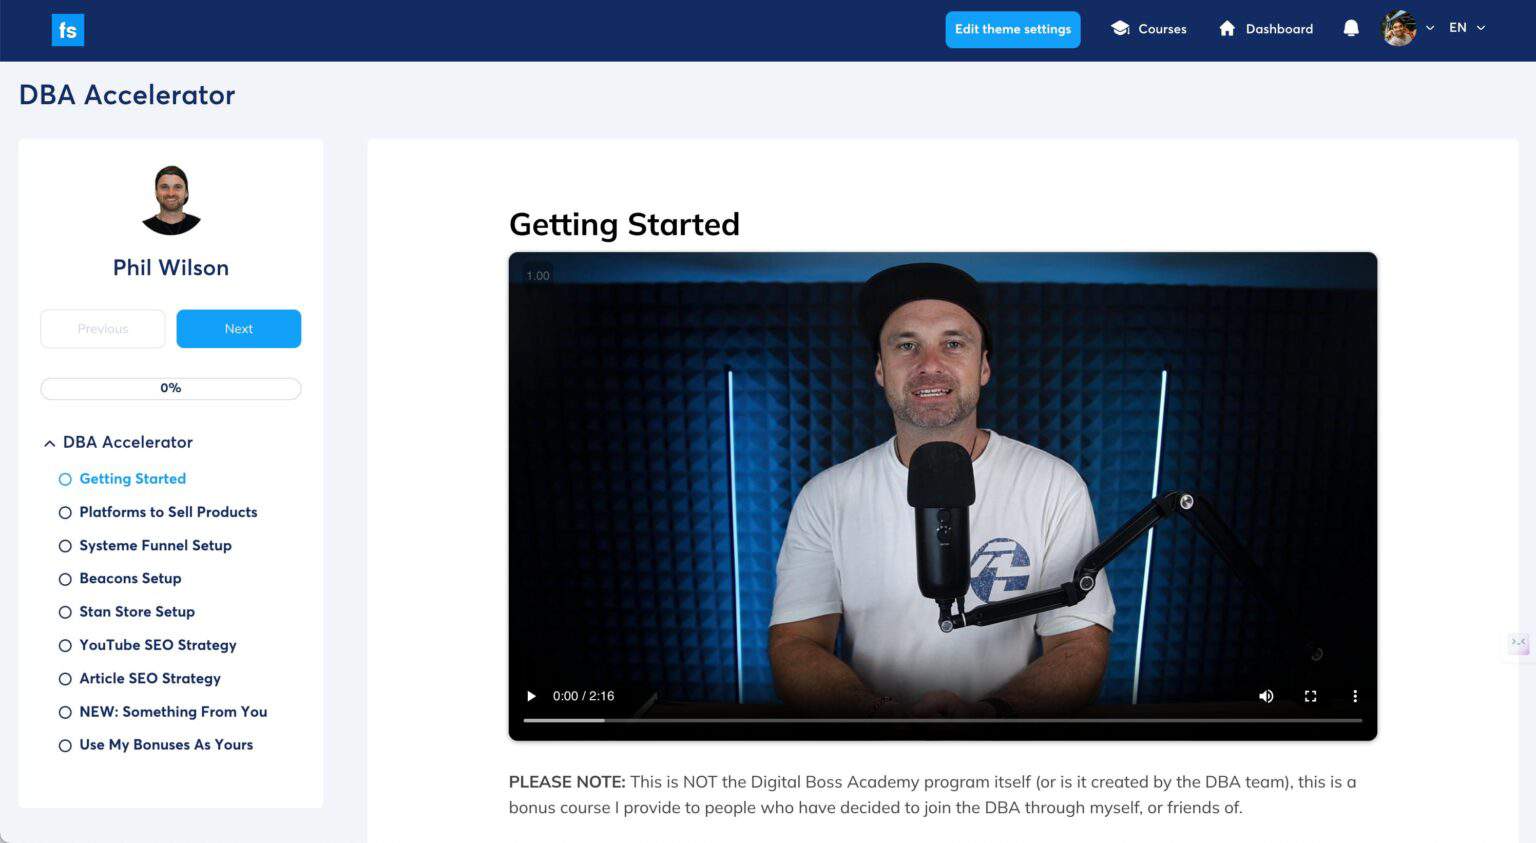Open the video options three-dot menu
The width and height of the screenshot is (1536, 843).
pyautogui.click(x=1355, y=695)
